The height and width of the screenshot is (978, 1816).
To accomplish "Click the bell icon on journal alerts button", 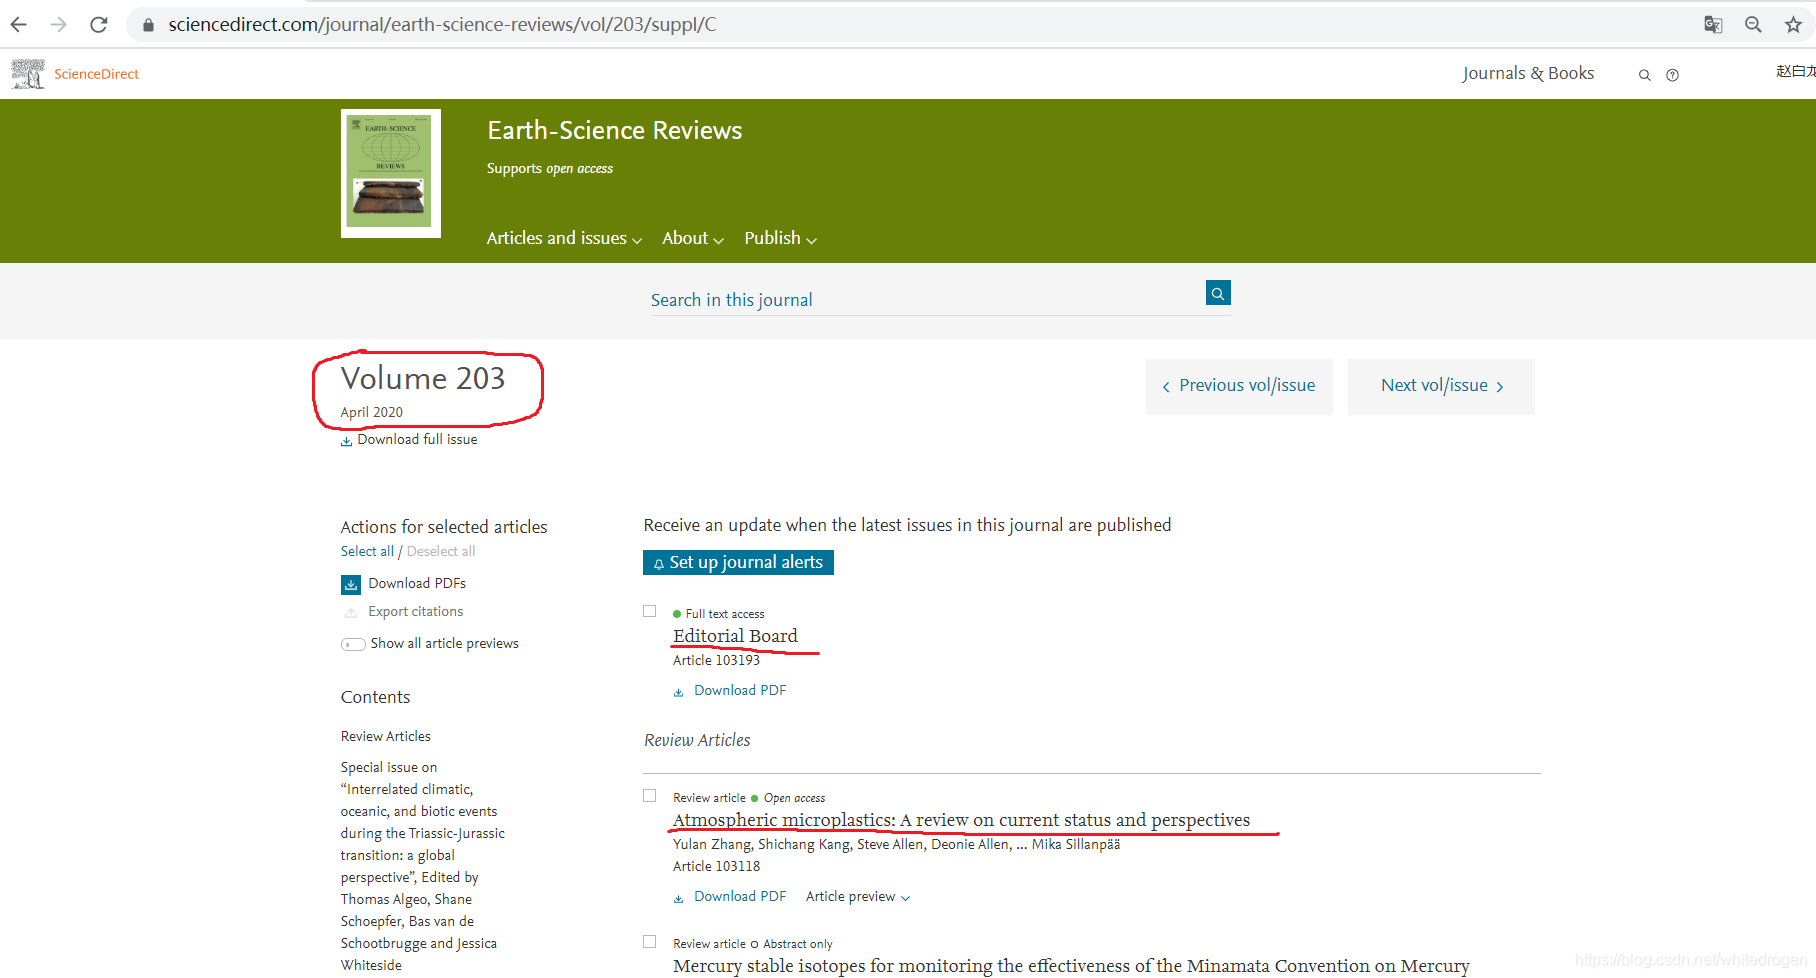I will [658, 564].
